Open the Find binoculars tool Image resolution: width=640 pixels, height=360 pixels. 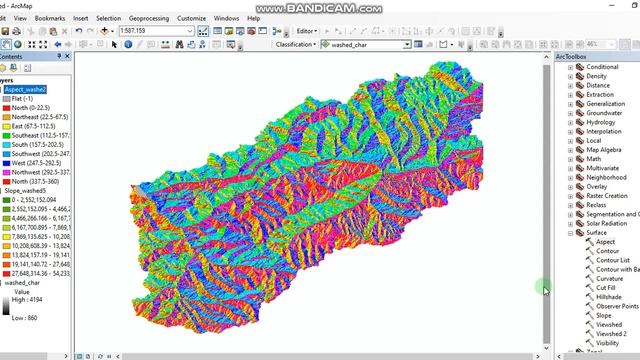coord(179,44)
